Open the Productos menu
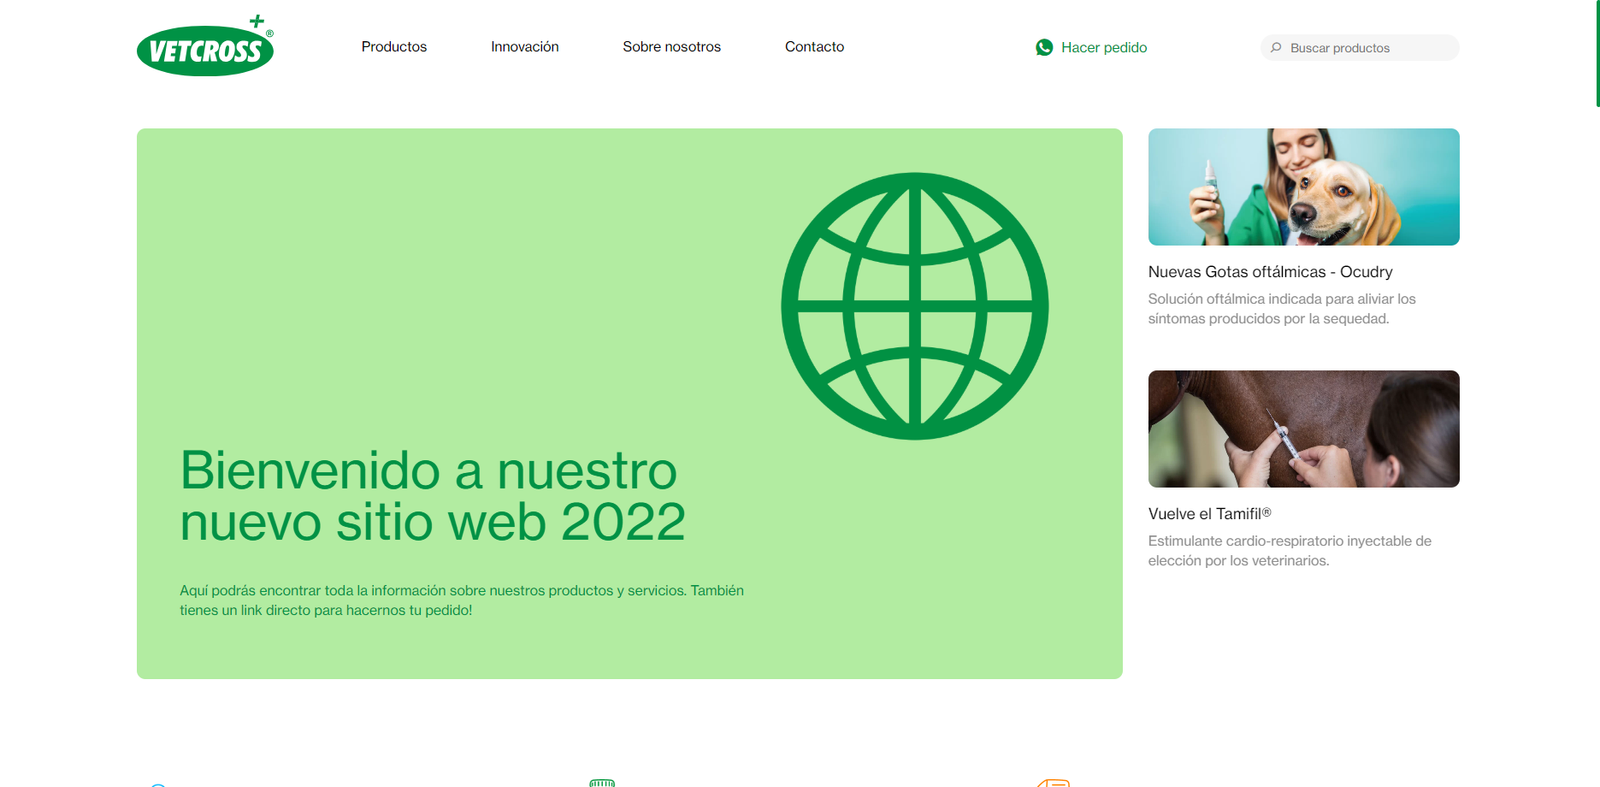1600x787 pixels. [x=394, y=47]
